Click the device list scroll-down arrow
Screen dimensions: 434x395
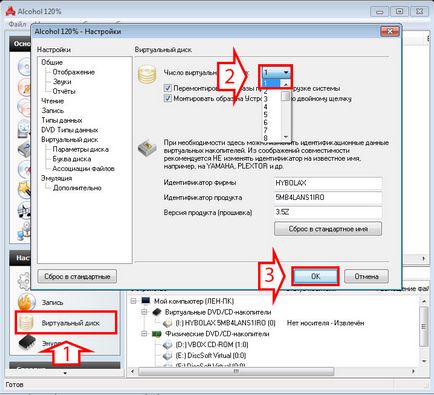point(424,361)
